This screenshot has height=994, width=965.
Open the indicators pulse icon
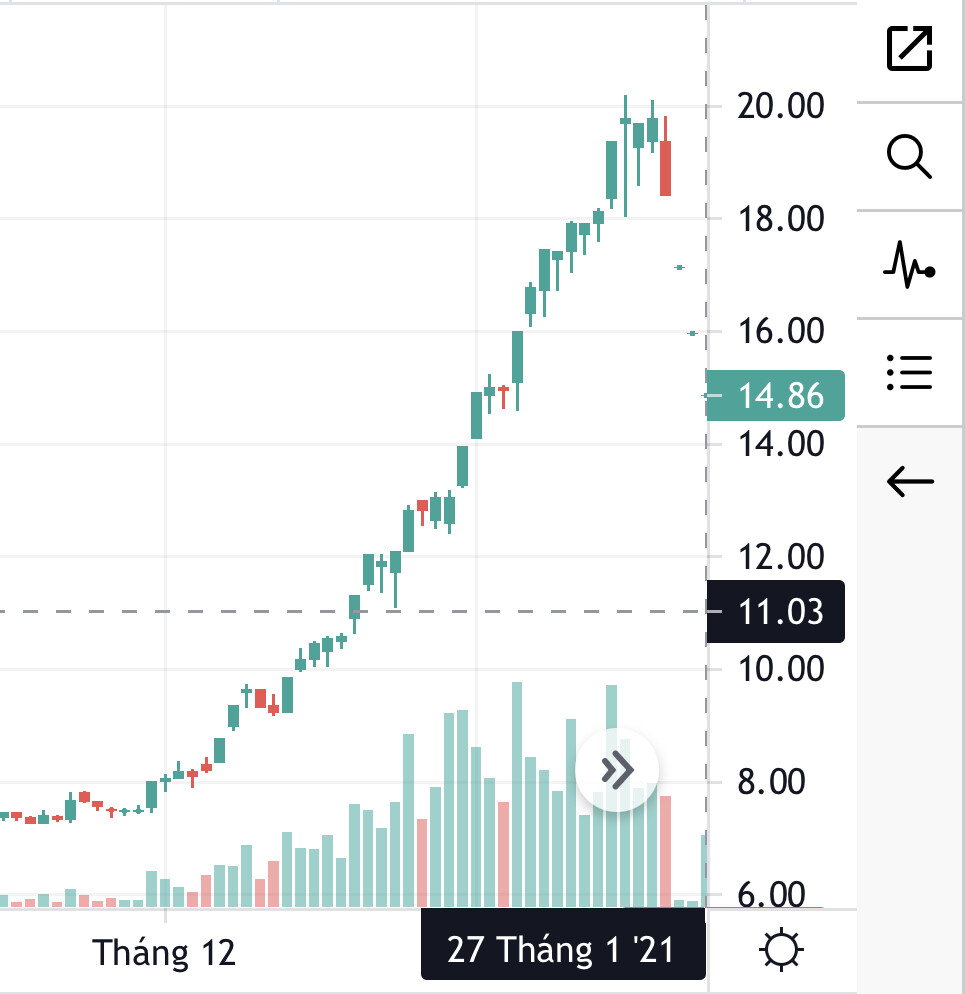[x=910, y=265]
